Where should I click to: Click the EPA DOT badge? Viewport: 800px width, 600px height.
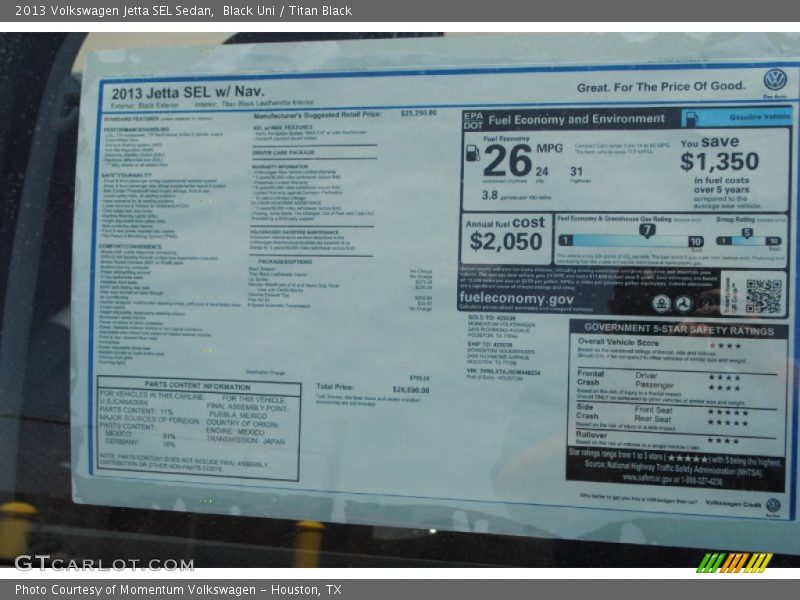(472, 120)
